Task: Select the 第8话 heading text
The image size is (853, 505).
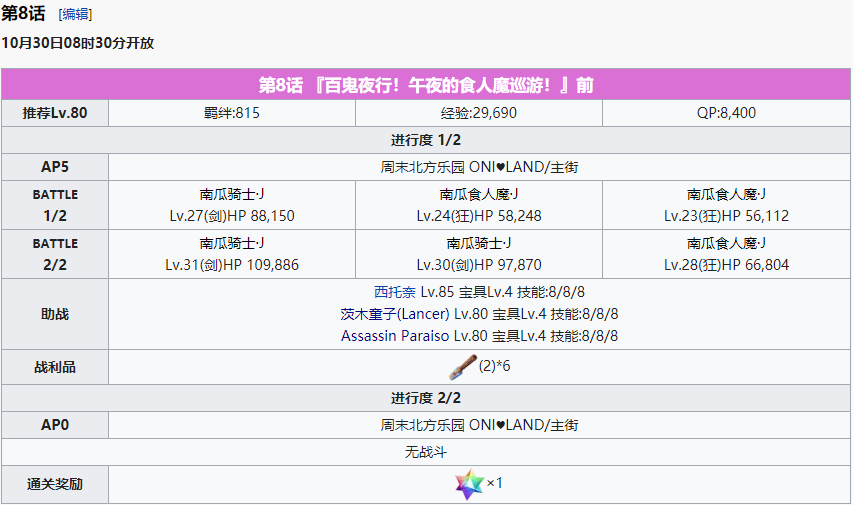Action: pyautogui.click(x=23, y=14)
